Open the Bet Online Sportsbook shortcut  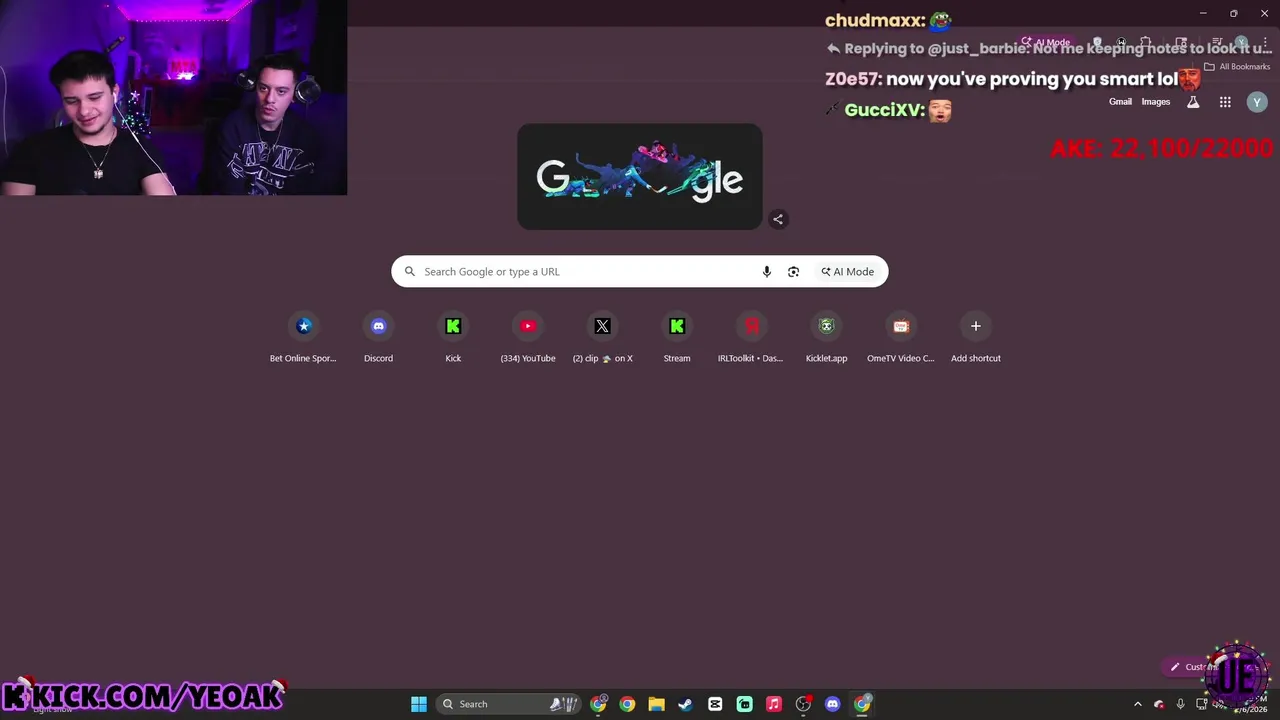[303, 338]
